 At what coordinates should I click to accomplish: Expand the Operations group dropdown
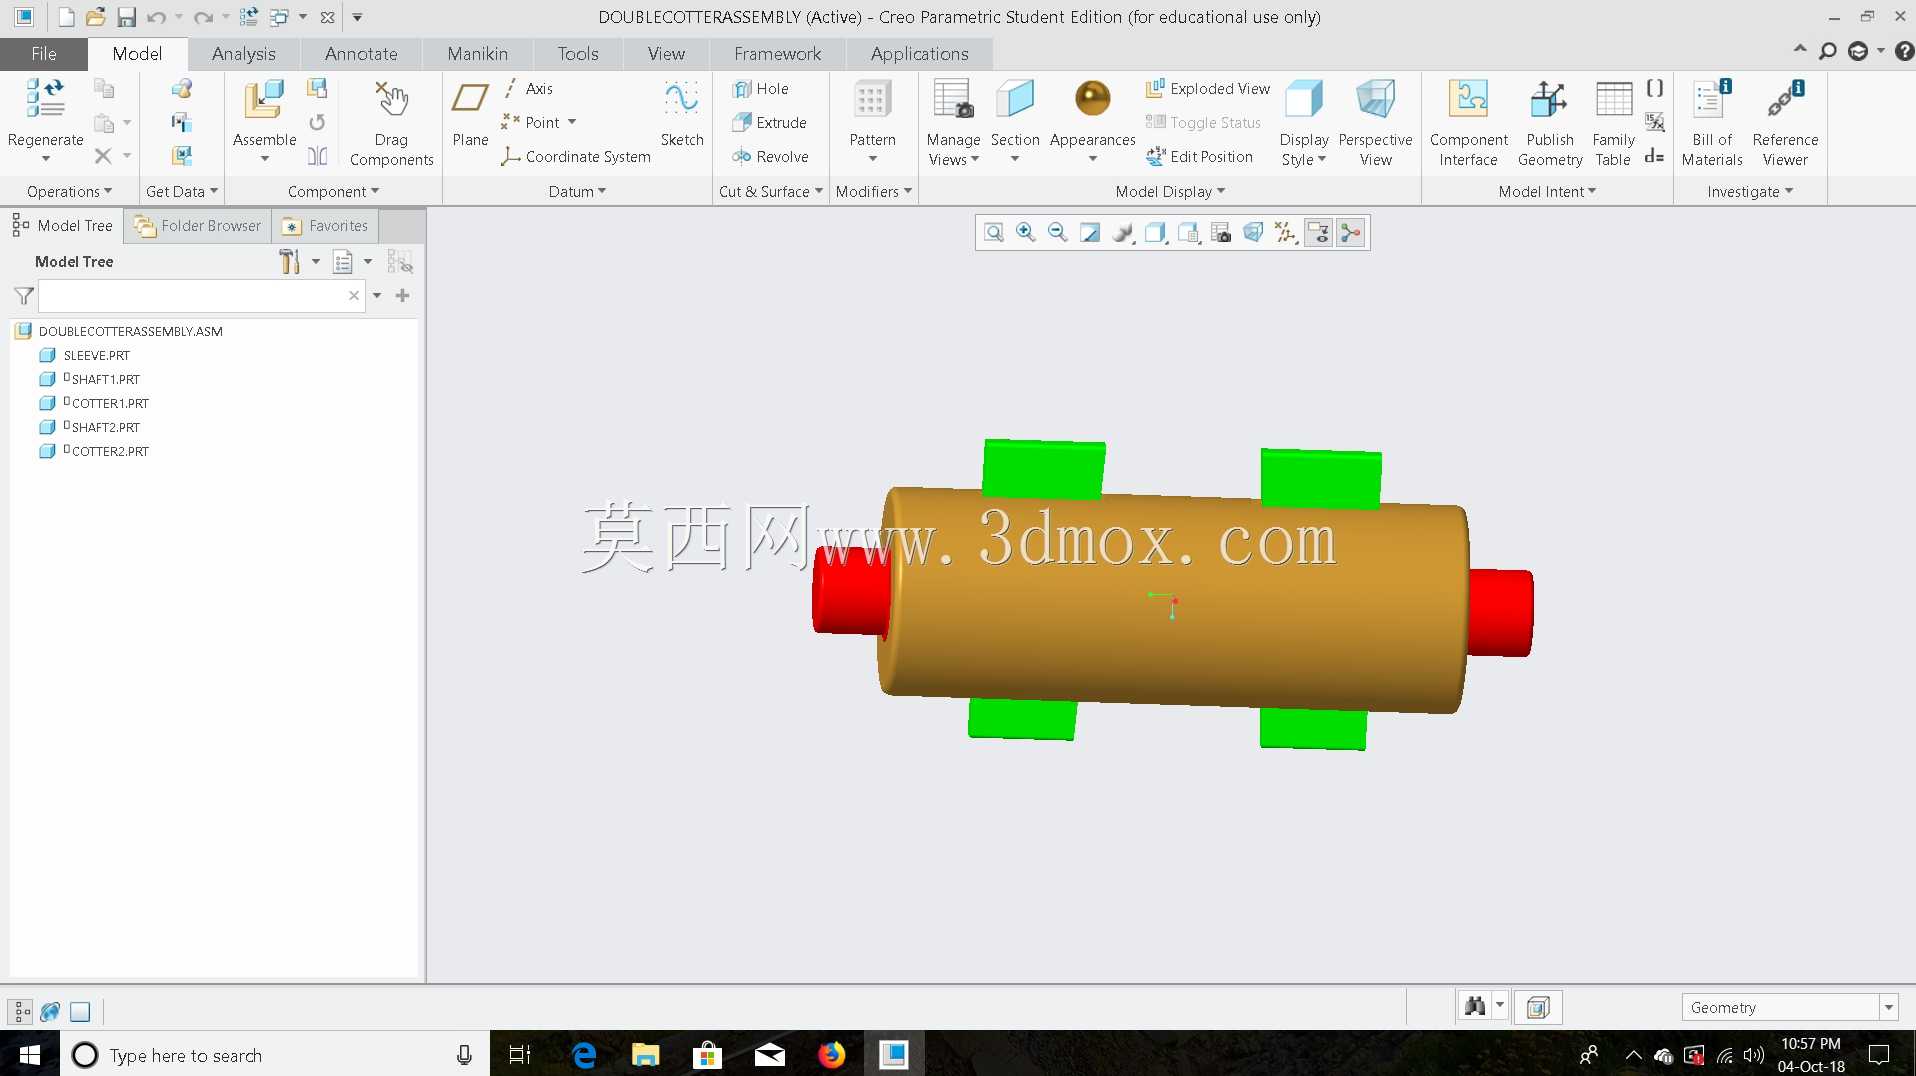coord(69,192)
